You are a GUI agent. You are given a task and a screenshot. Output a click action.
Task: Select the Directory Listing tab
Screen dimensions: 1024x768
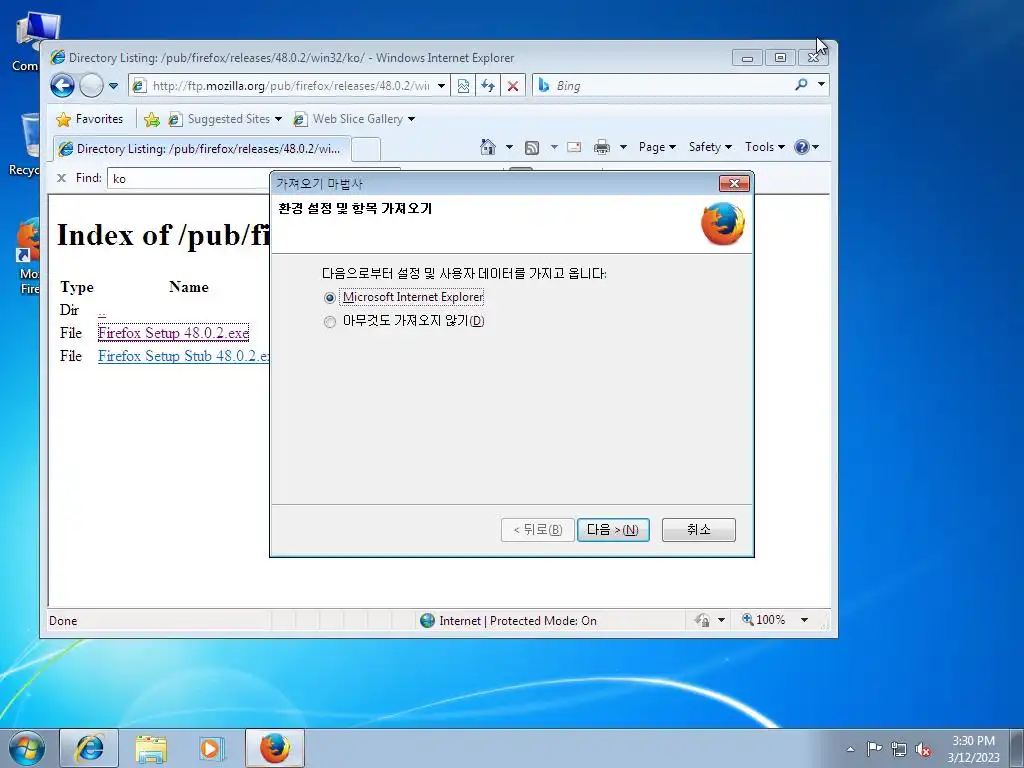point(202,149)
